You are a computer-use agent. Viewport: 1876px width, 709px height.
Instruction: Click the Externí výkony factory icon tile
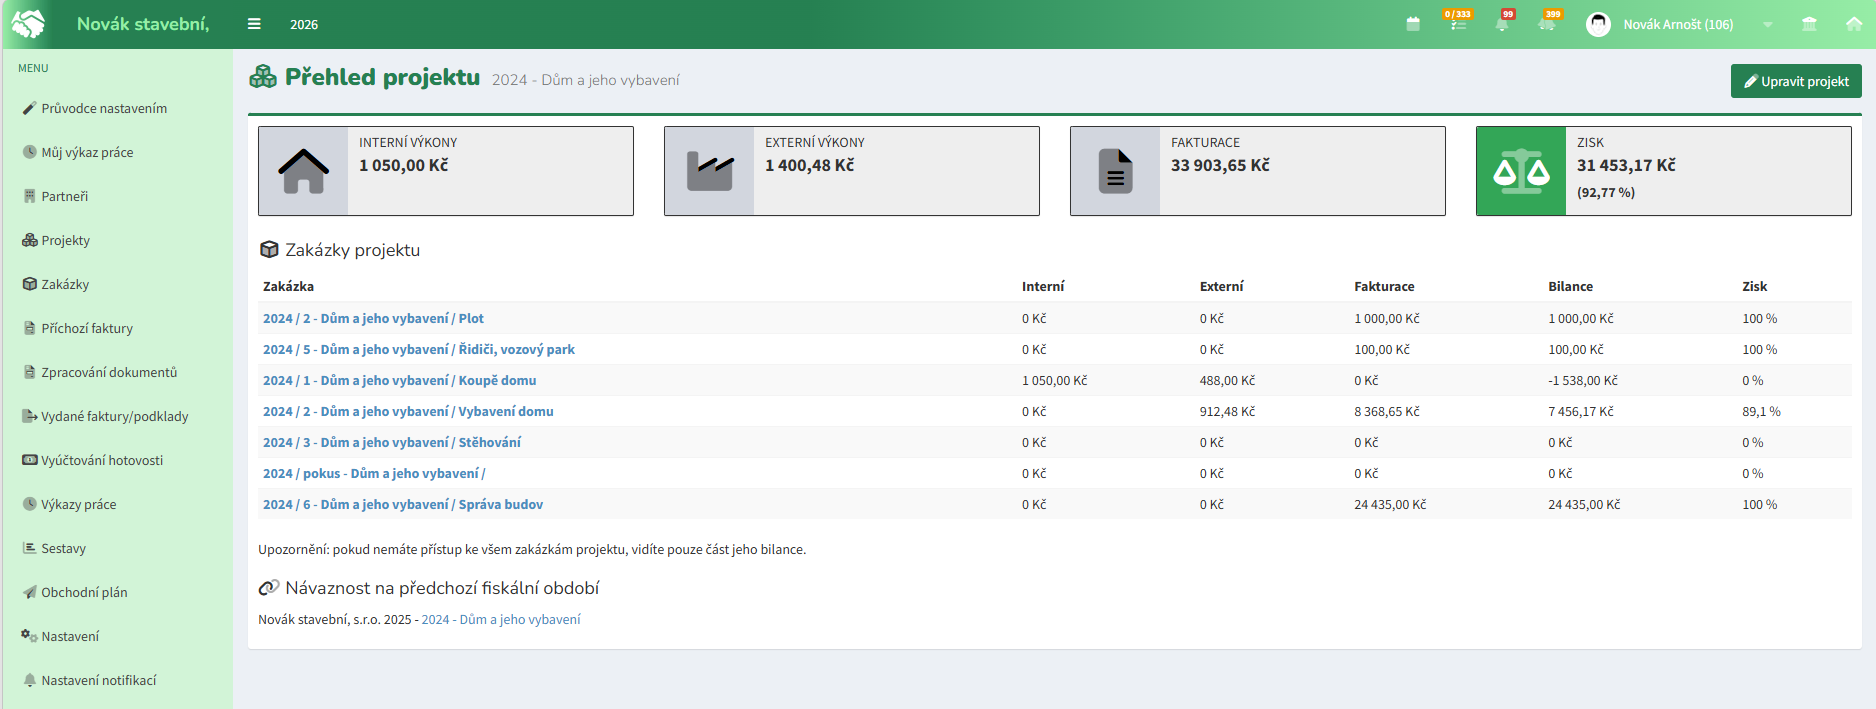click(709, 171)
